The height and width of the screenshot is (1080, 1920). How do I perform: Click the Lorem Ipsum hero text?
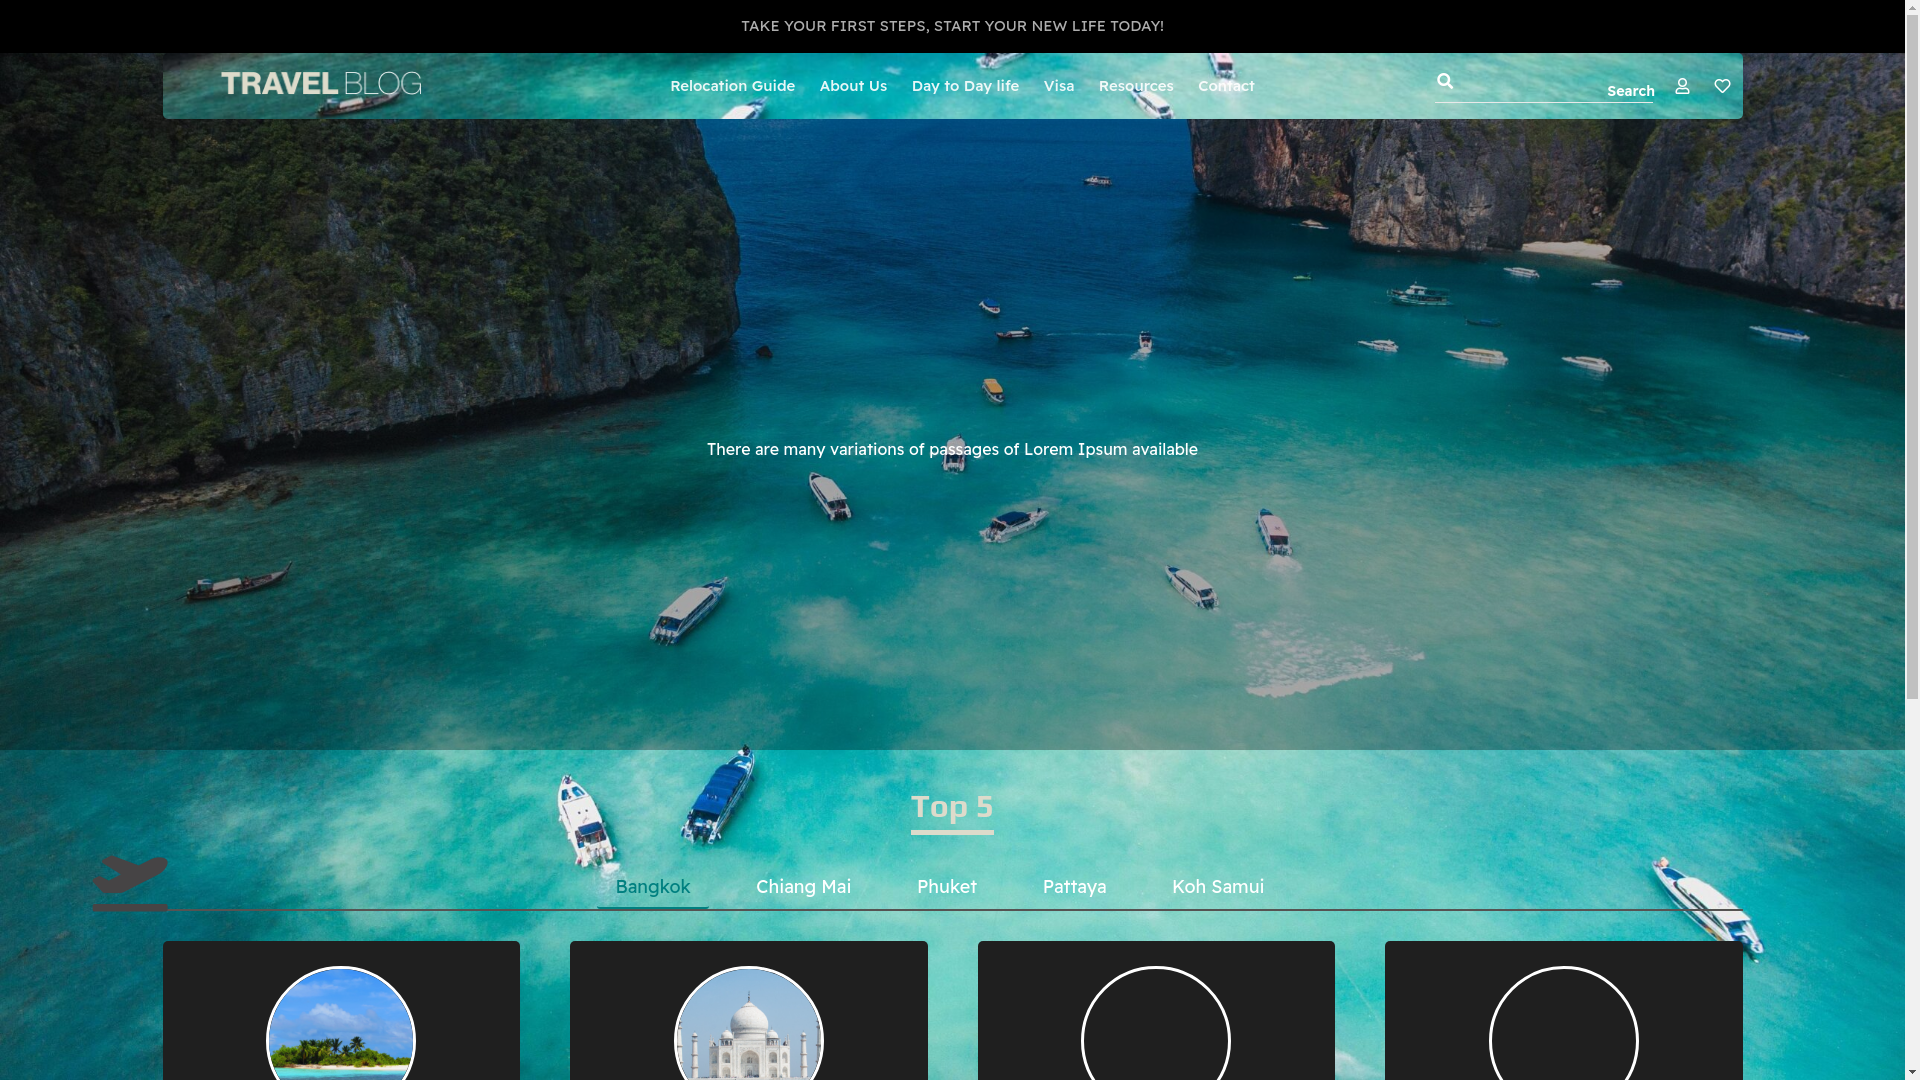tap(952, 450)
